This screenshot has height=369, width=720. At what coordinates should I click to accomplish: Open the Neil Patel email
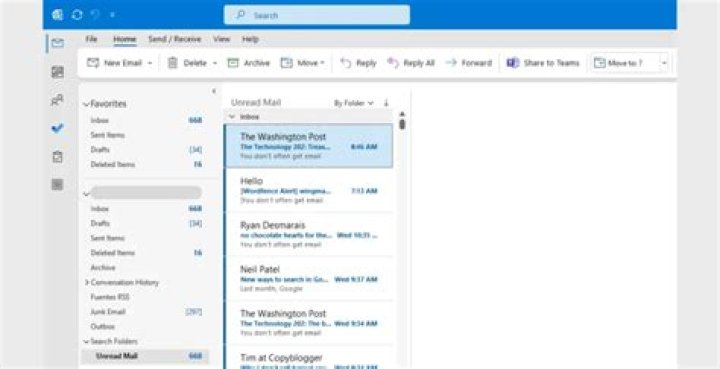pyautogui.click(x=309, y=279)
